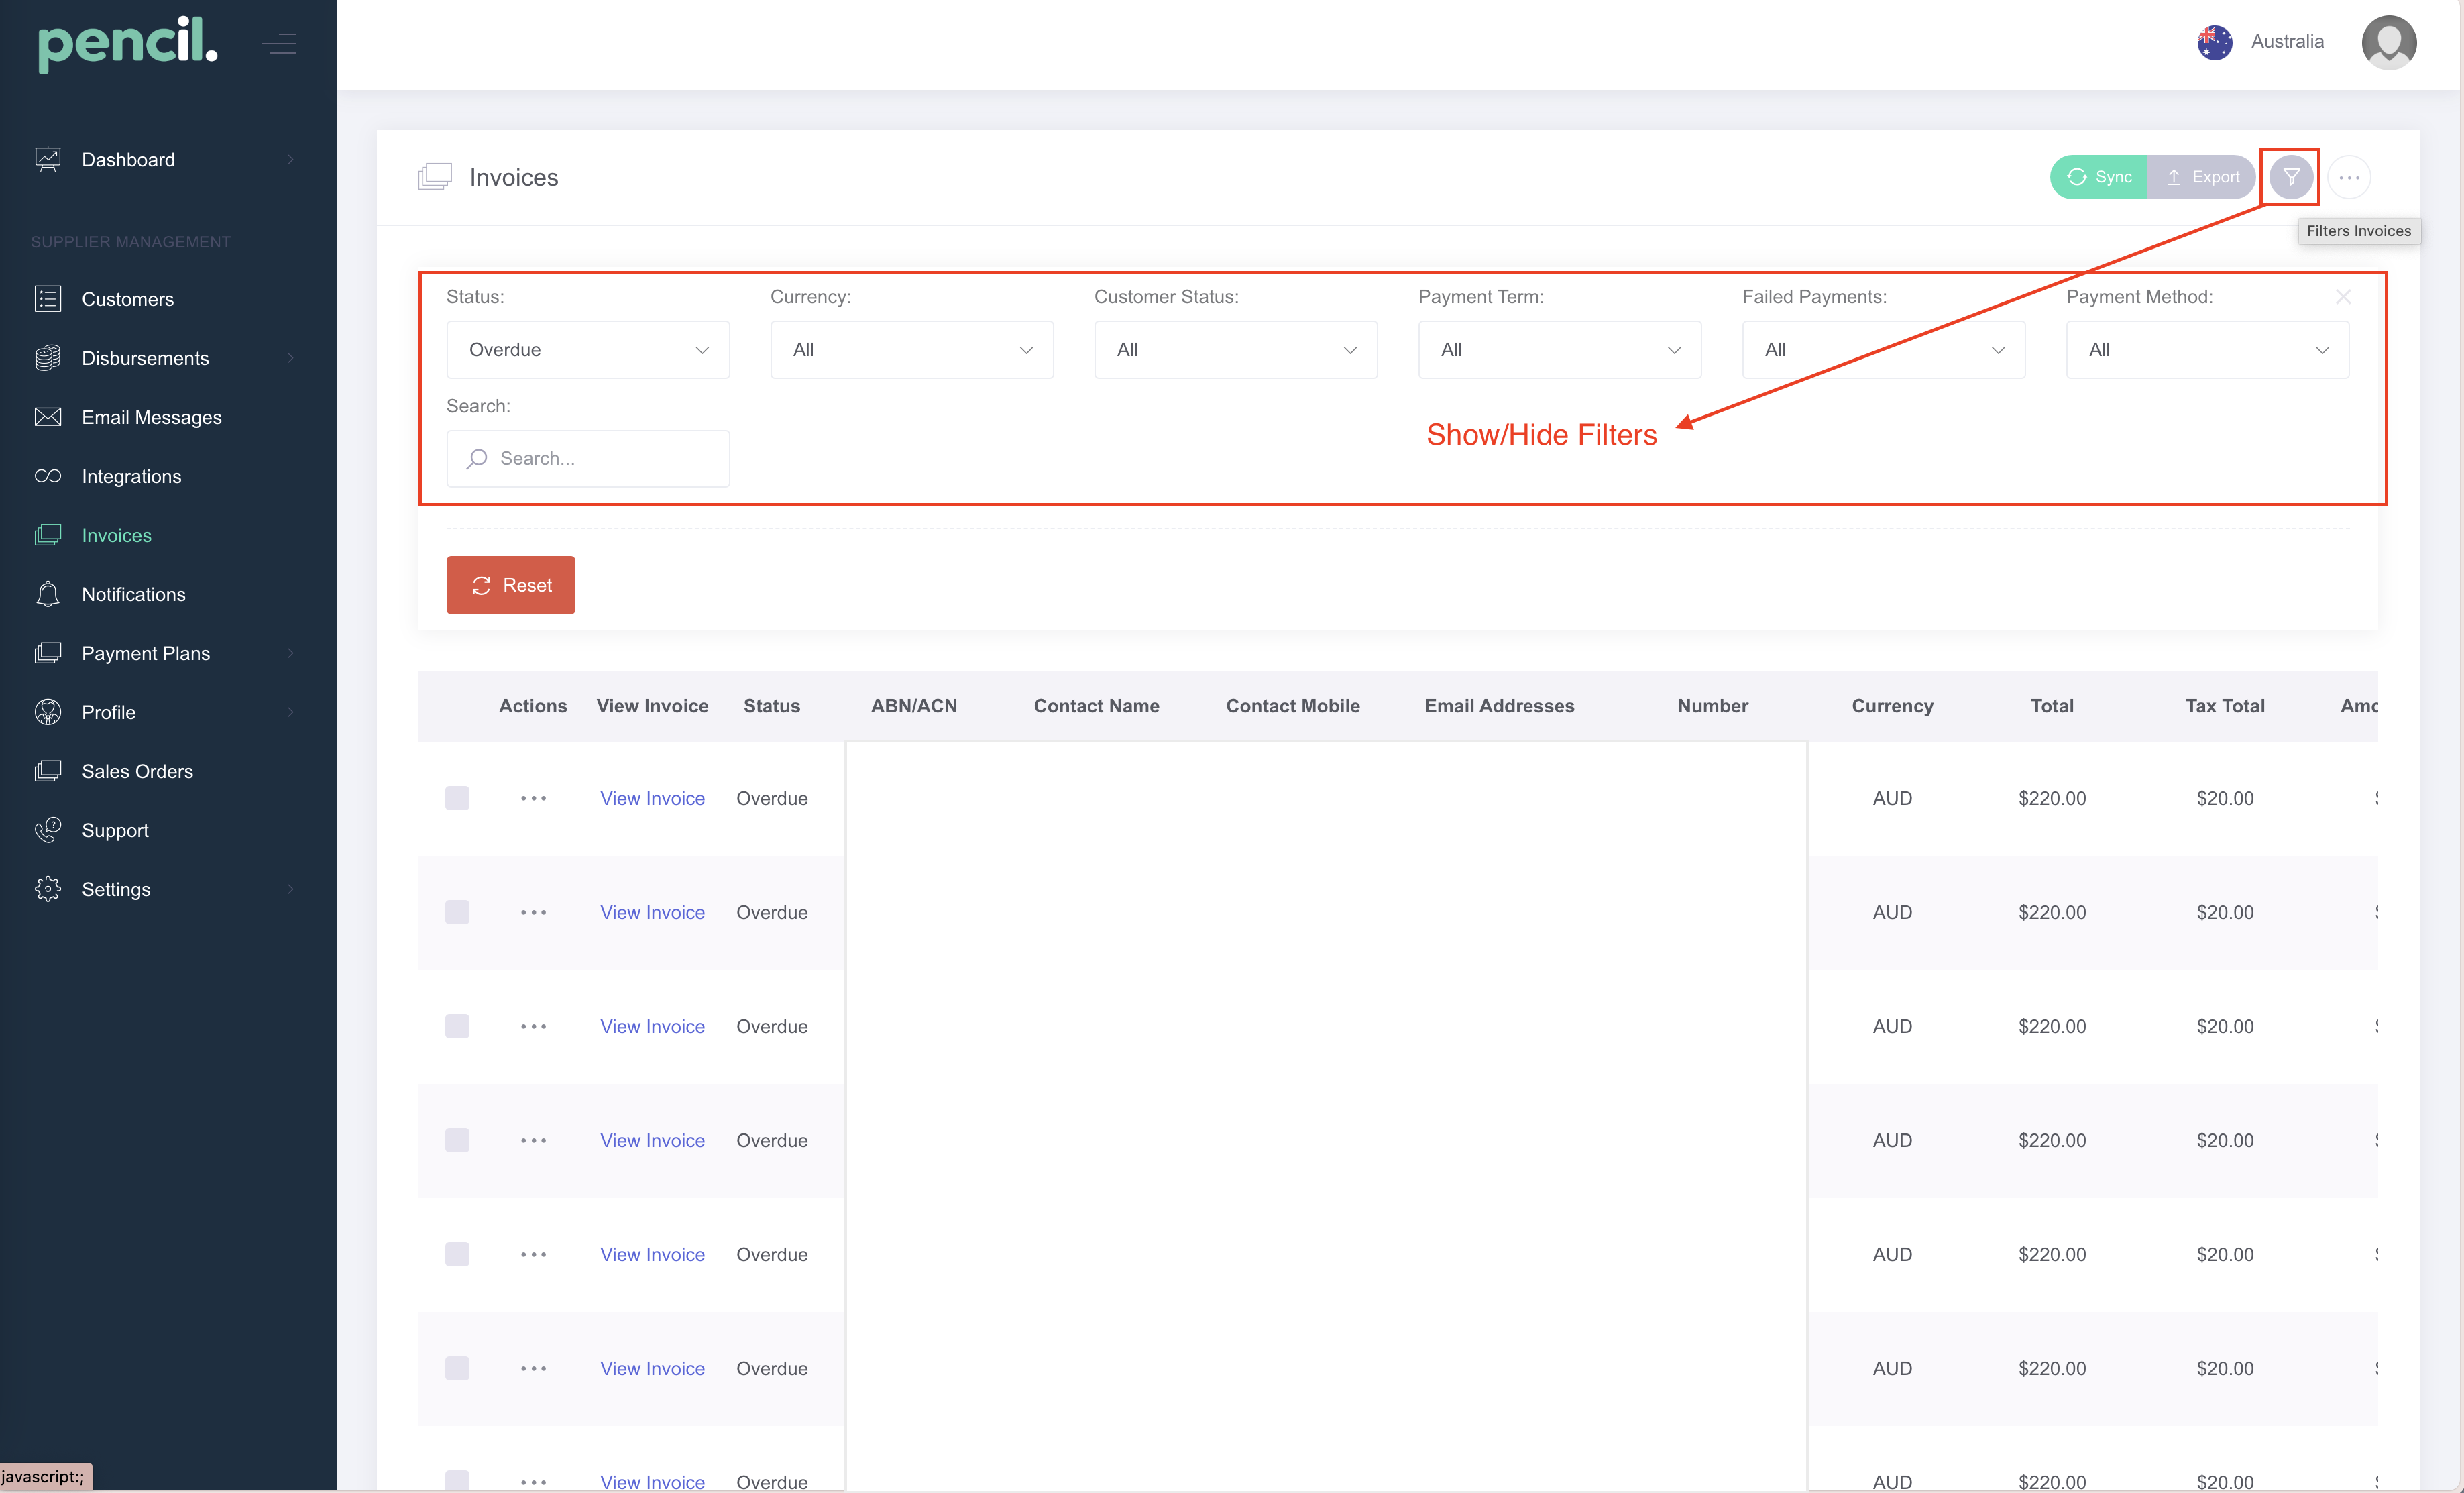Expand the Dashboard menu chevron
The width and height of the screenshot is (2464, 1493).
(x=291, y=159)
